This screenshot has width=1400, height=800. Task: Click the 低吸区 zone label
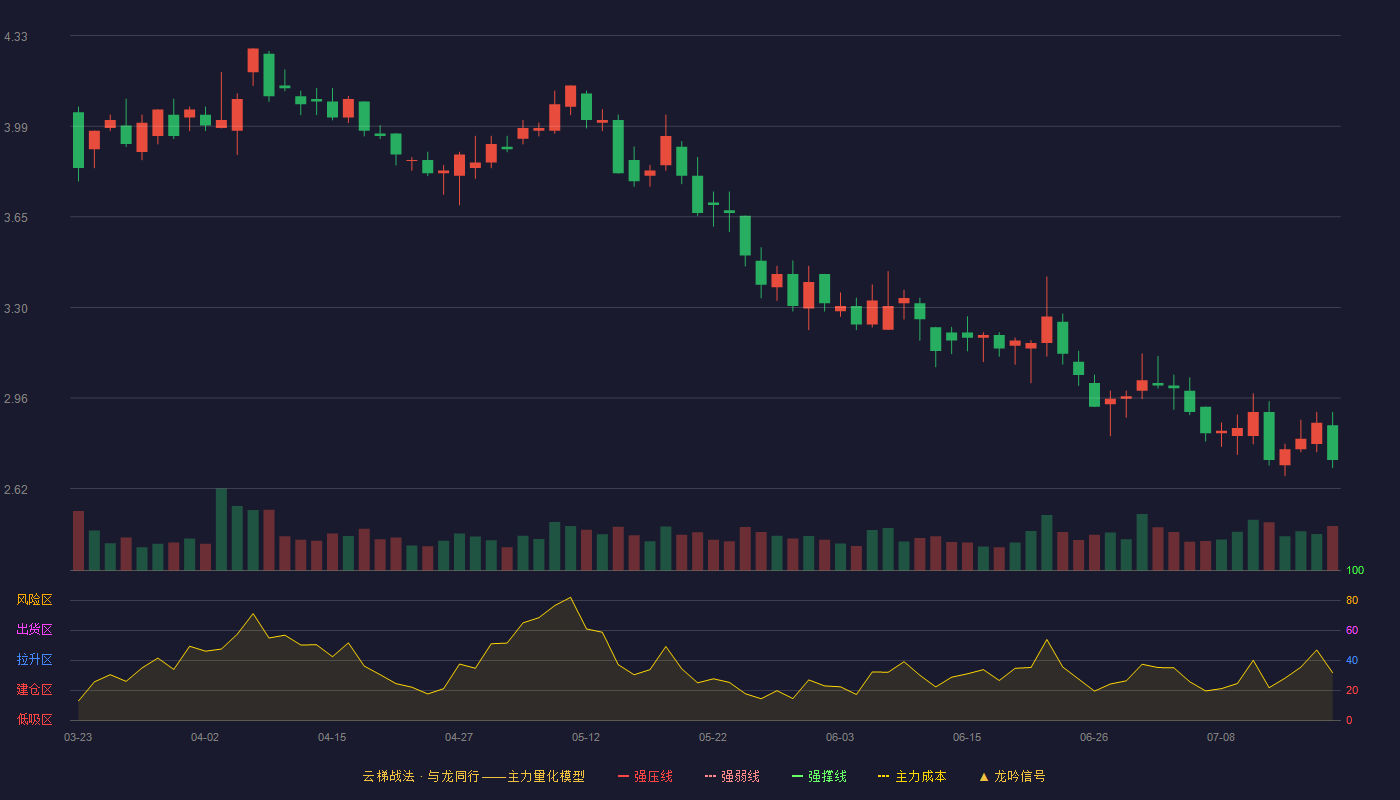point(34,719)
